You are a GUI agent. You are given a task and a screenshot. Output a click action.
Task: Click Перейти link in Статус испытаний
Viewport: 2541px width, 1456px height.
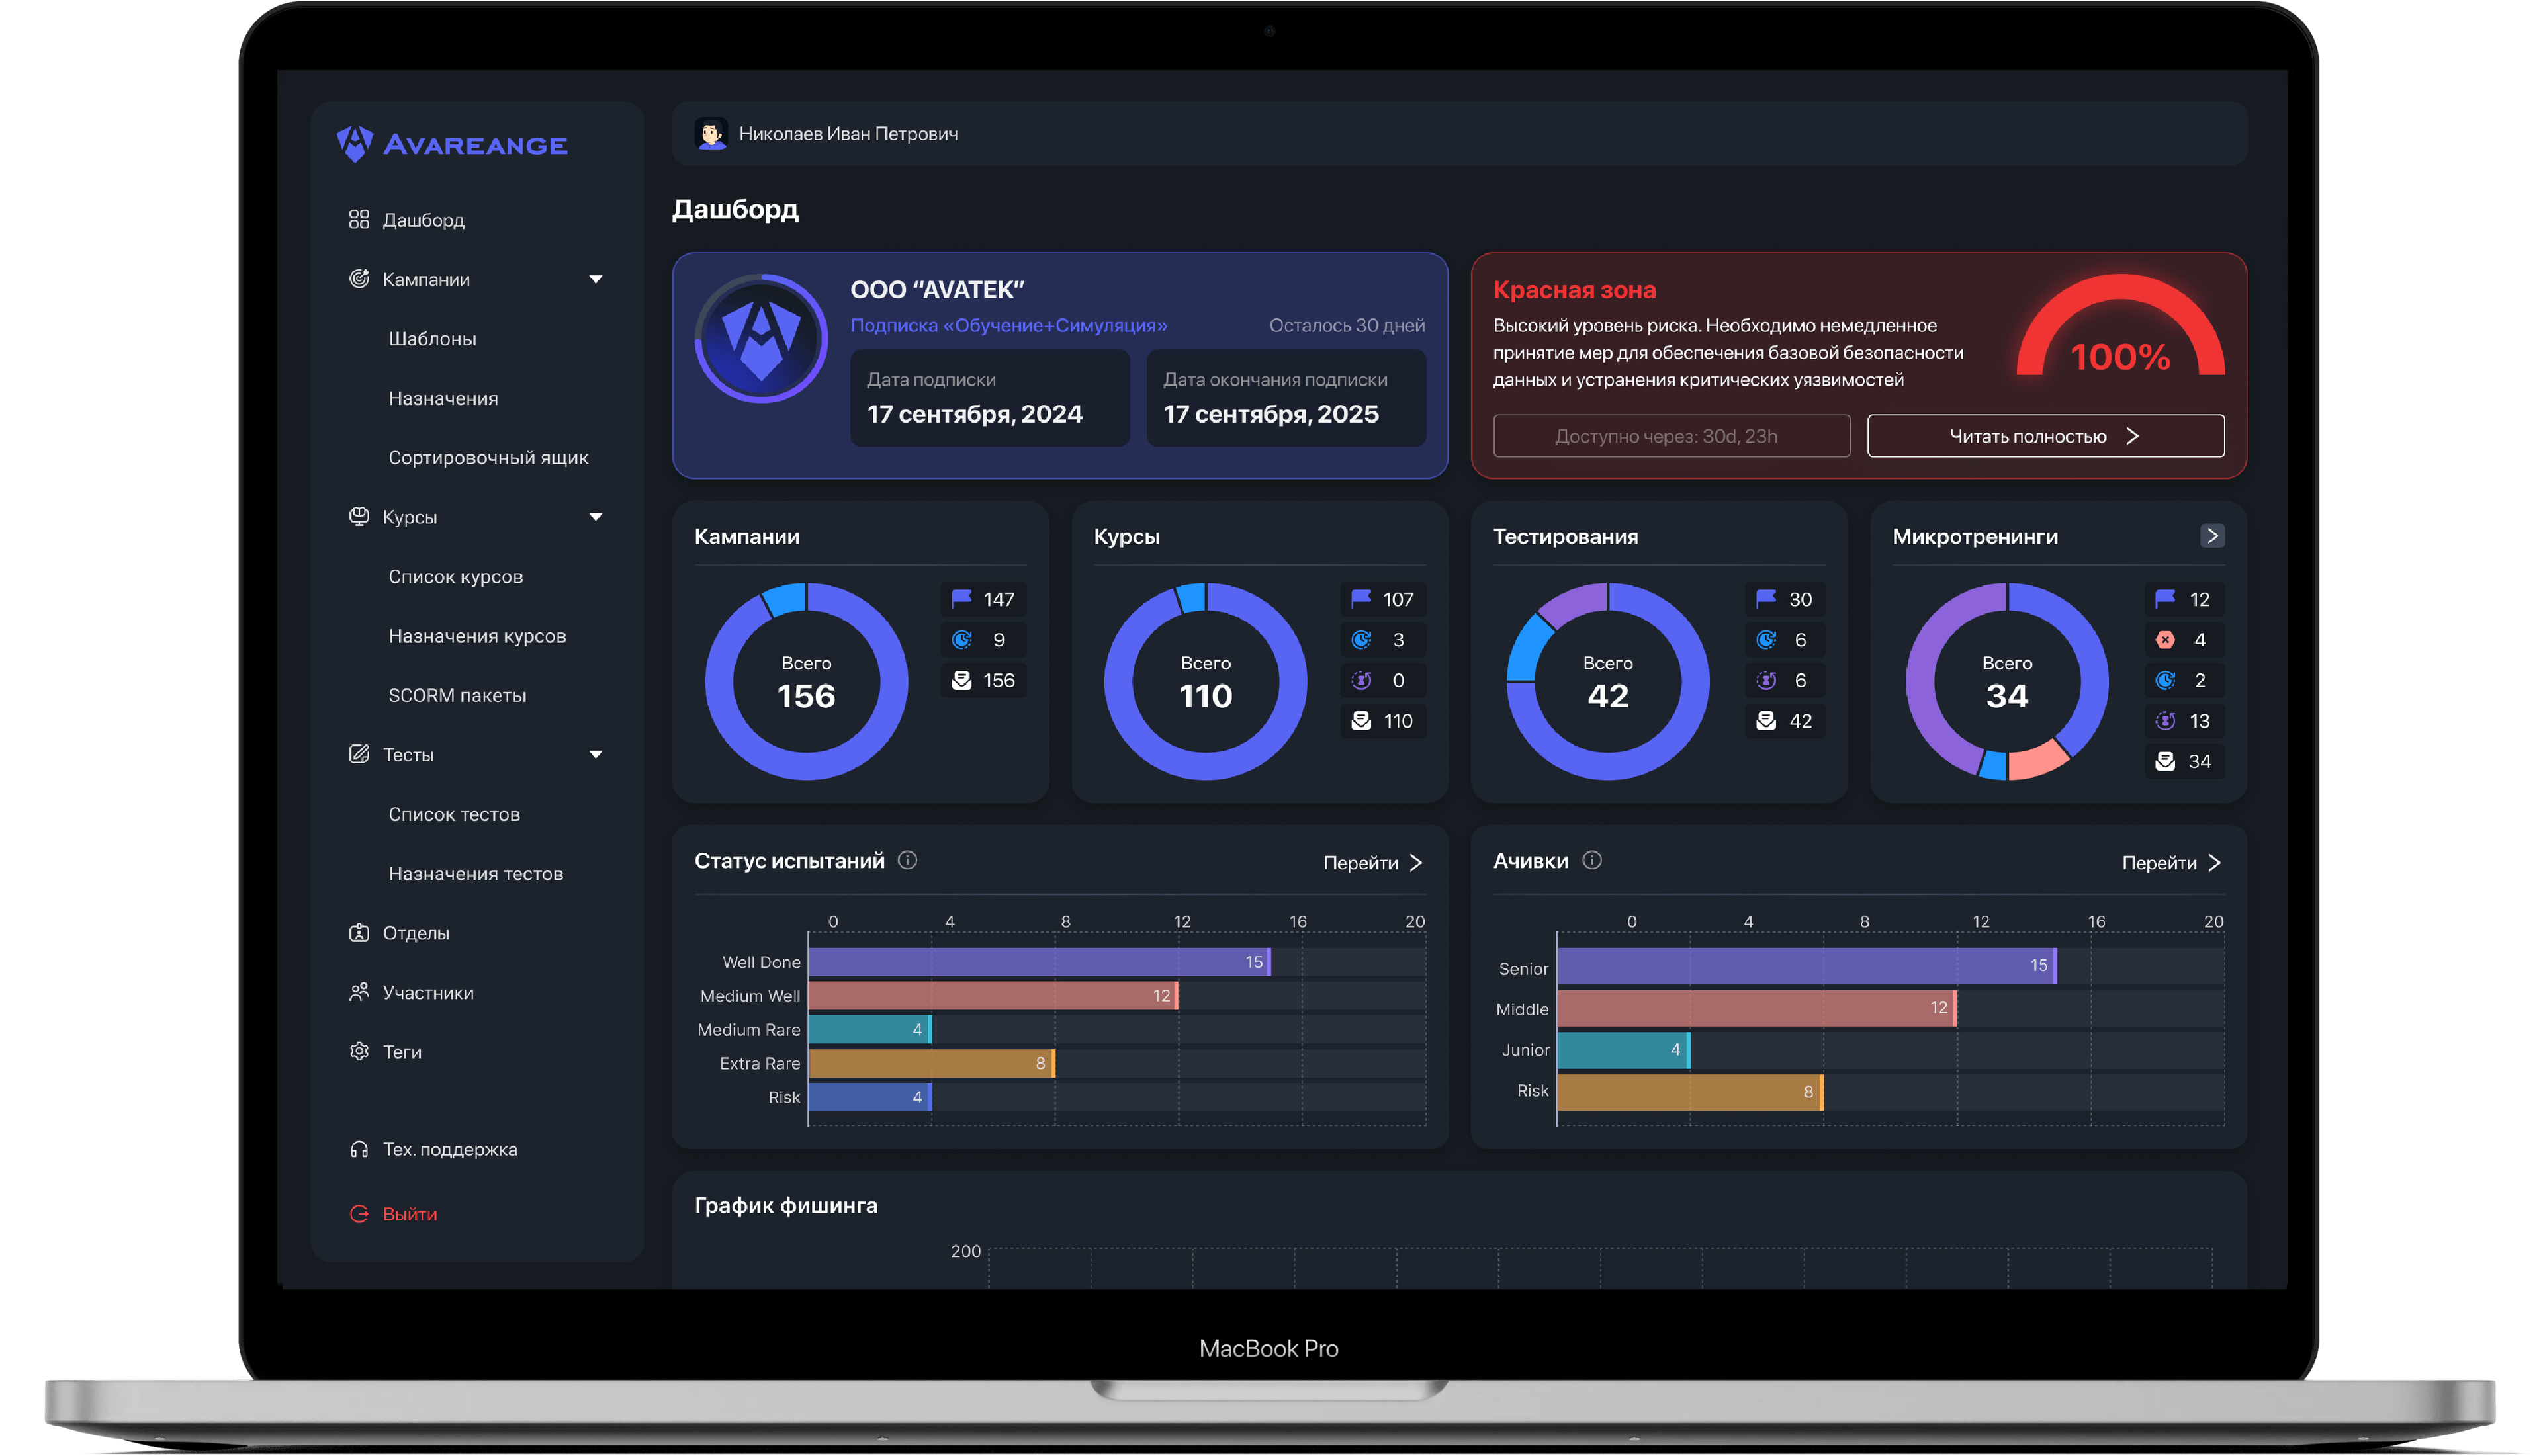(x=1372, y=863)
